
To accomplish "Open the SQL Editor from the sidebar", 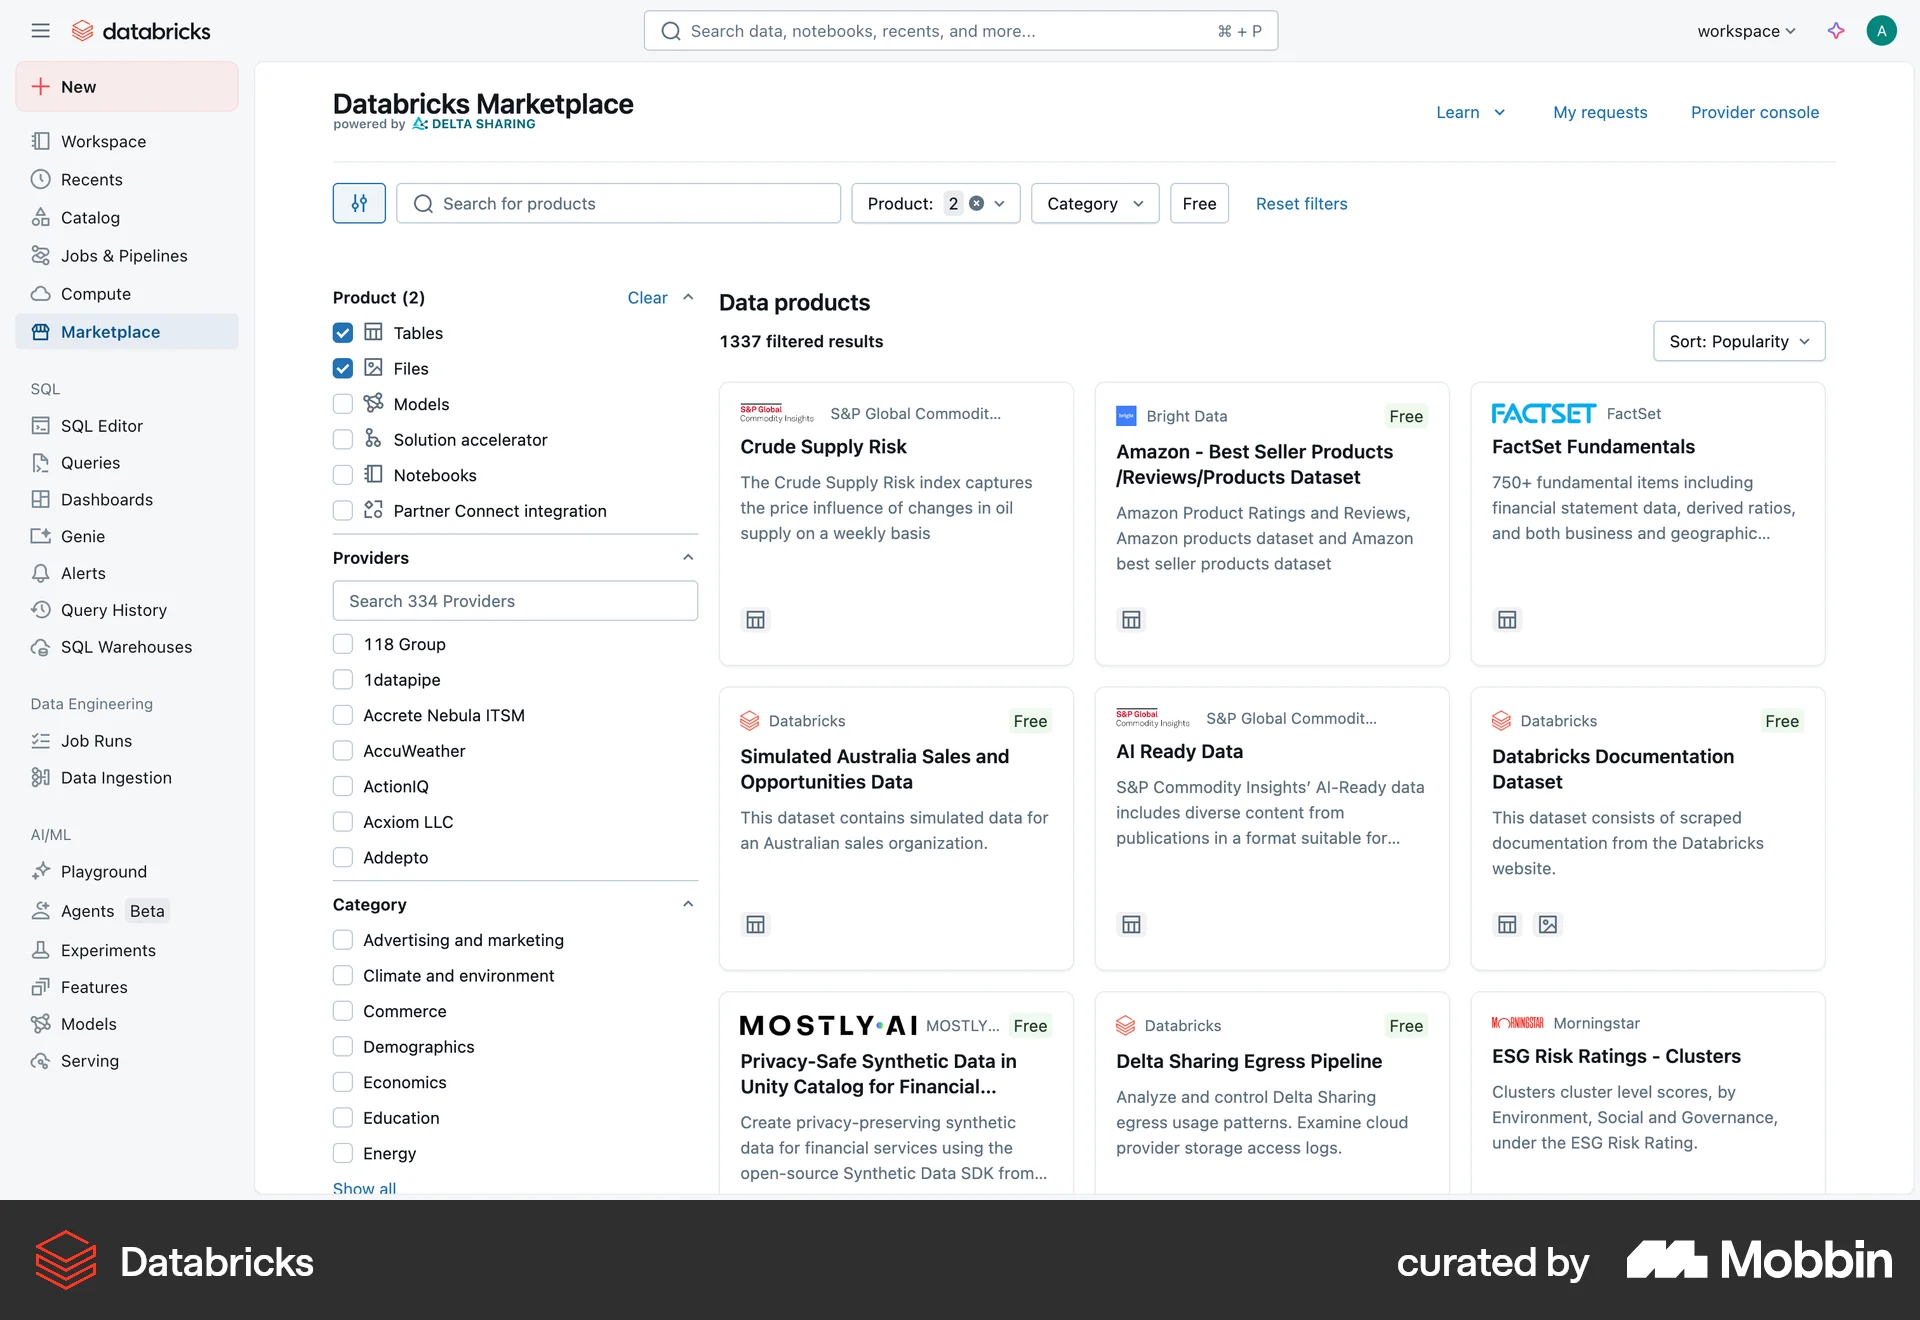I will (x=100, y=425).
